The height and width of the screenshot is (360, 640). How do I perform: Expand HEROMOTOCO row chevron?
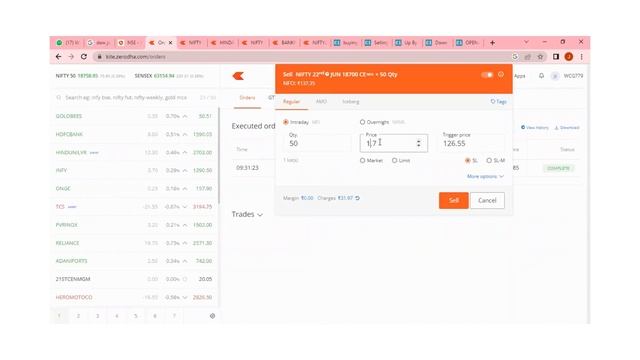(x=185, y=297)
